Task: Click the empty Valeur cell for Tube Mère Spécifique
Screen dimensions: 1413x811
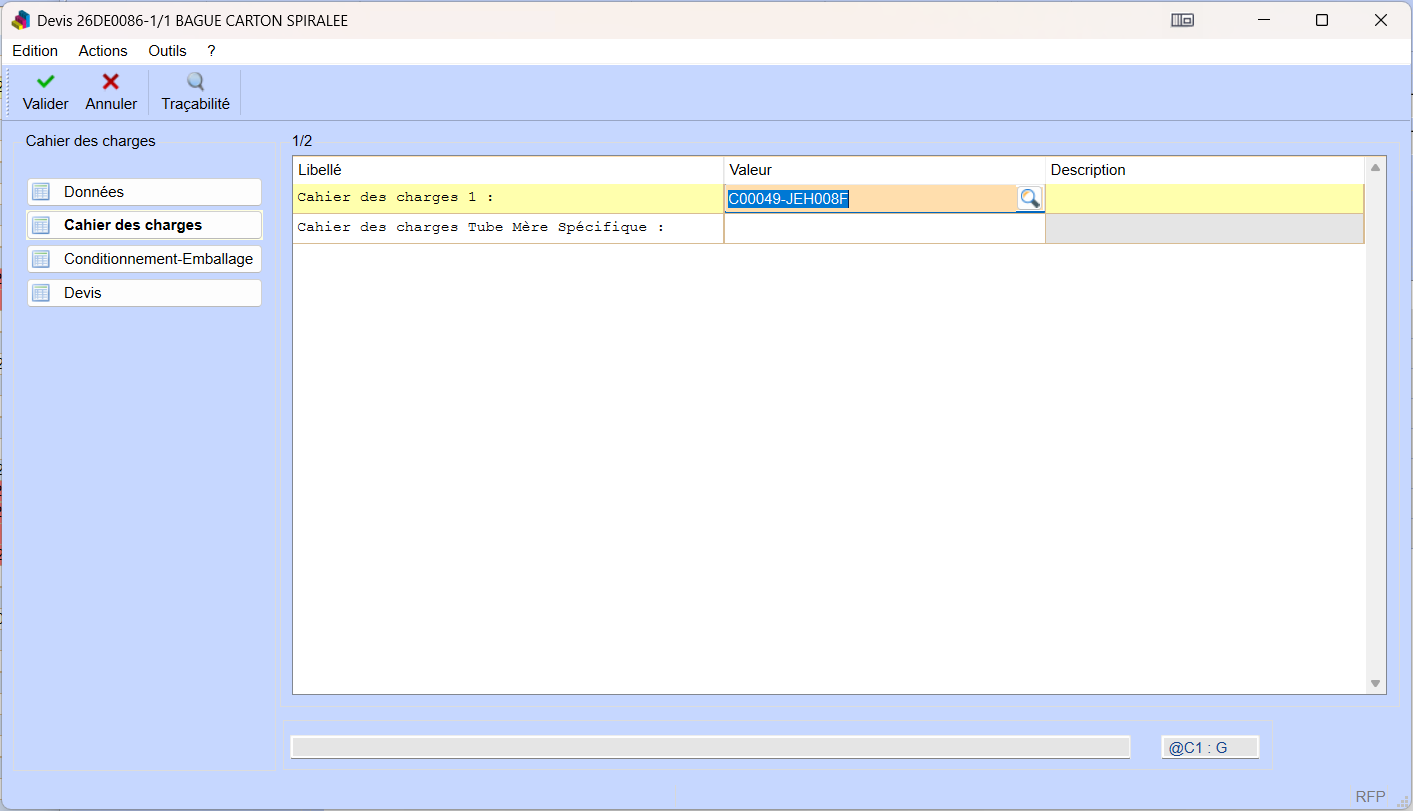Action: pos(884,228)
